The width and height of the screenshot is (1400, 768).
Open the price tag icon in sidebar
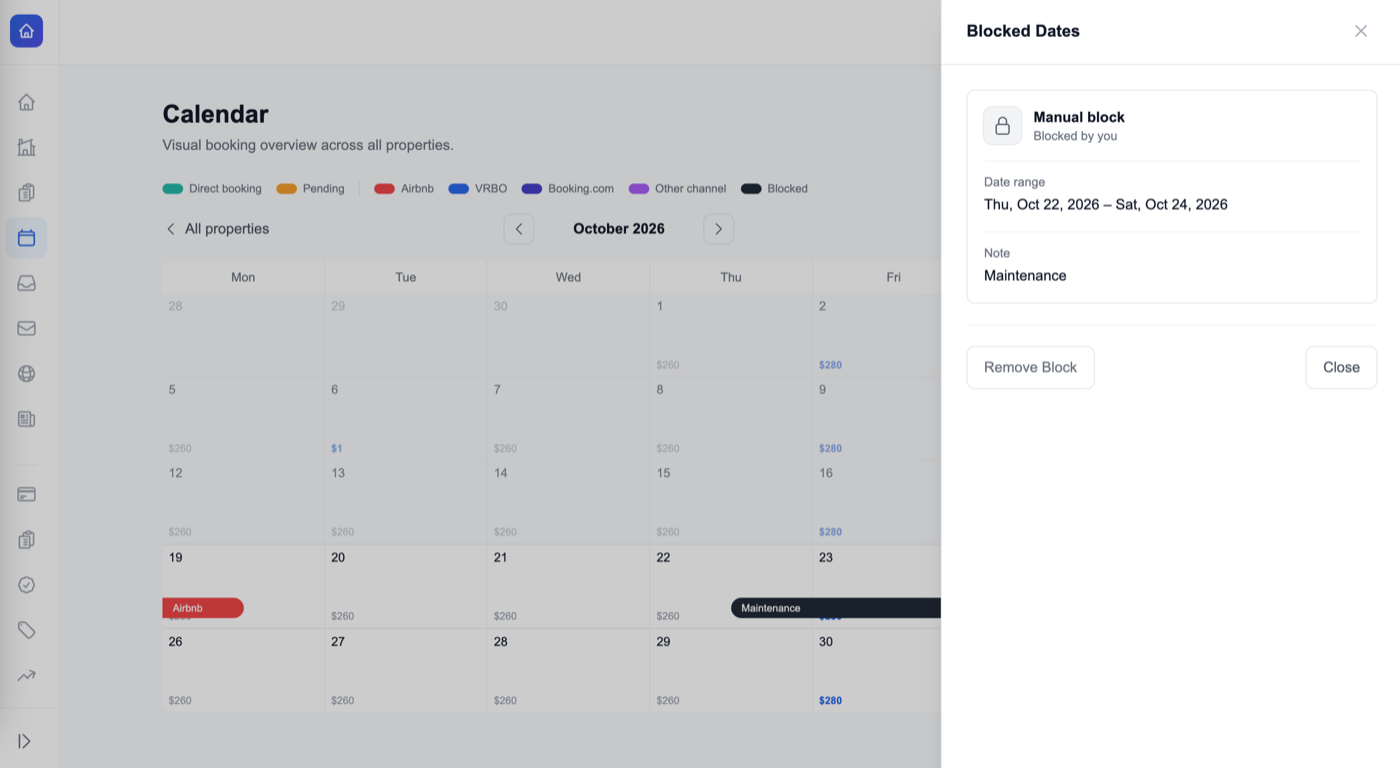[26, 630]
